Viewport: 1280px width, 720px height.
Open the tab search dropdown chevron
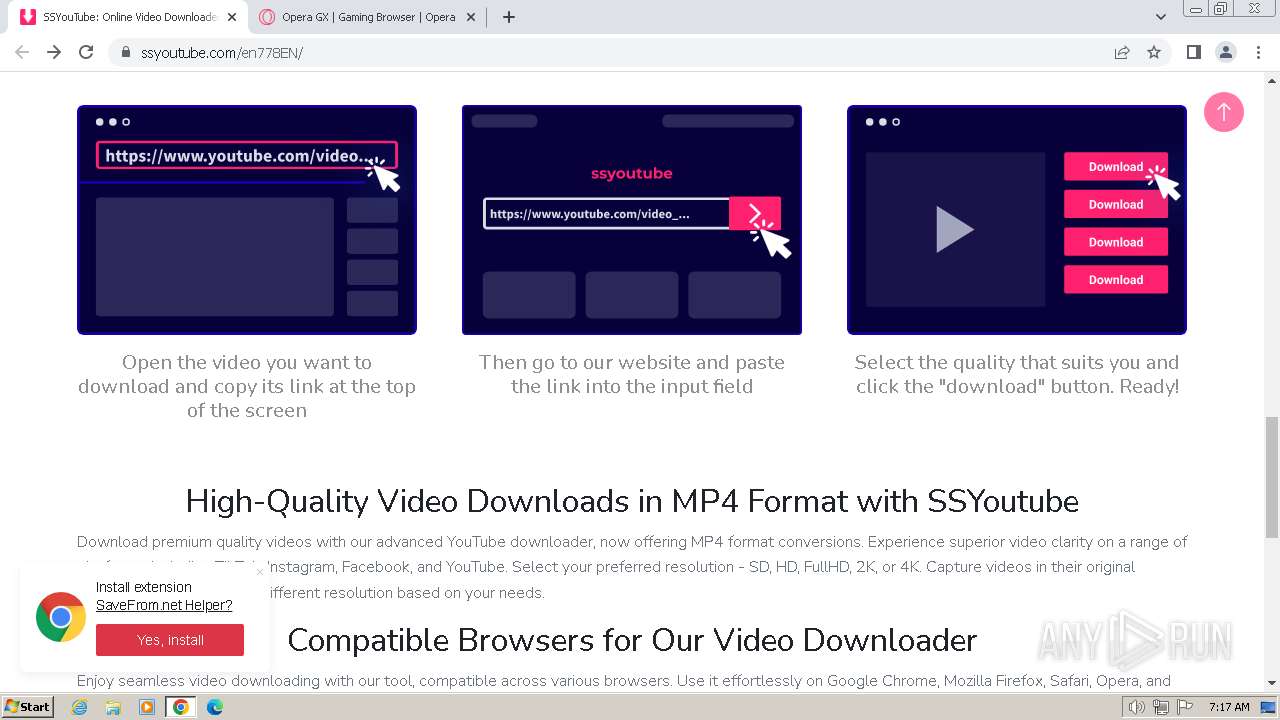[1161, 17]
